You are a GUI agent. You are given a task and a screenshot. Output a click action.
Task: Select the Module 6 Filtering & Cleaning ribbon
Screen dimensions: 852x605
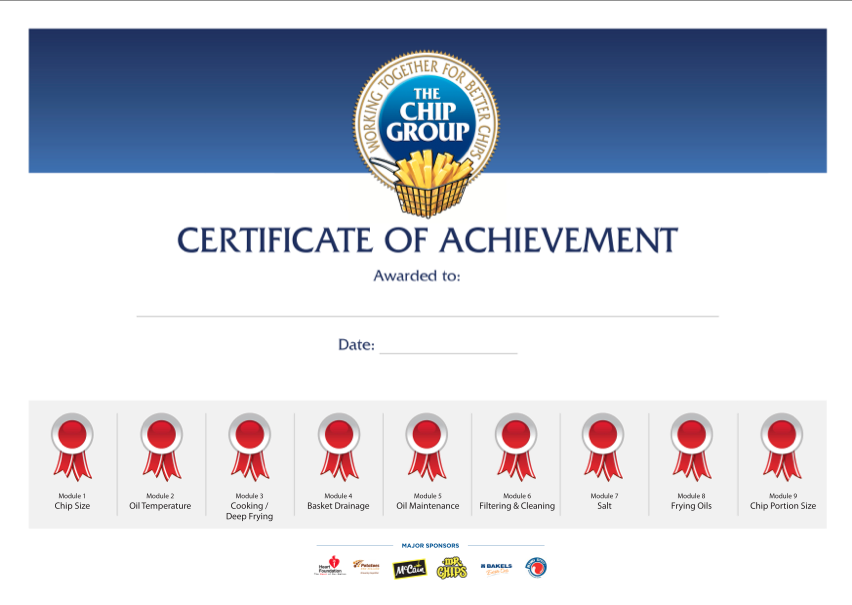[516, 447]
